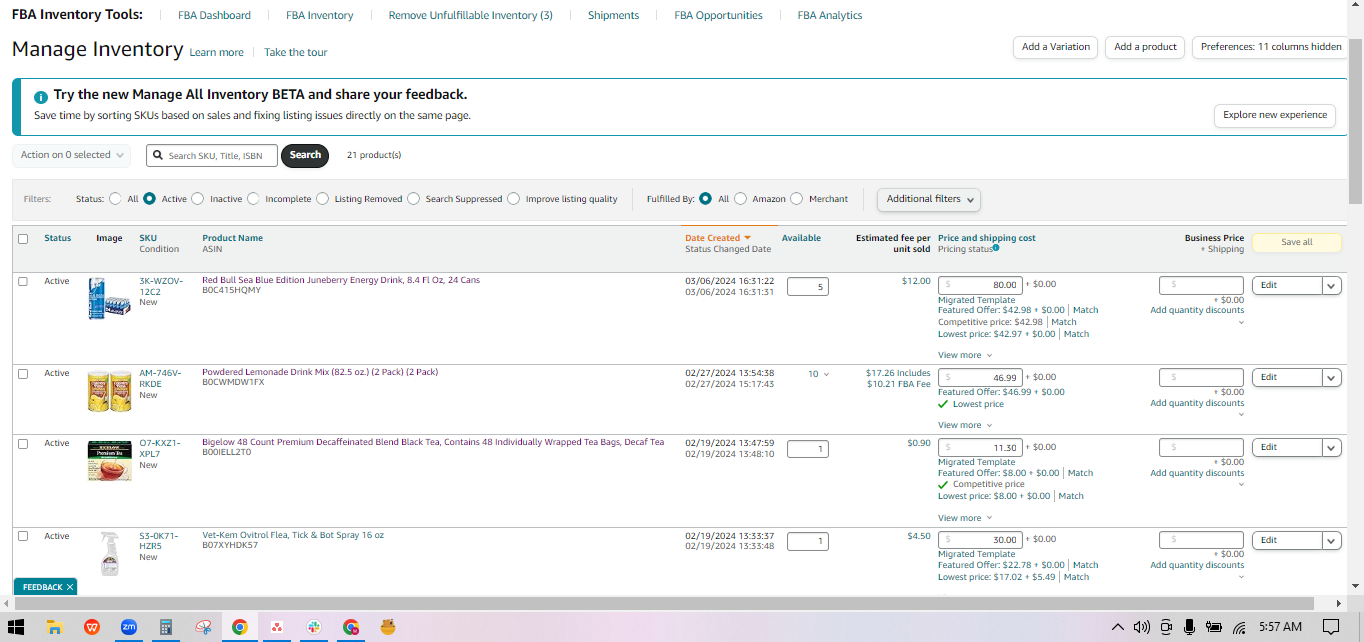The image size is (1364, 642).
Task: Tick the Powdered Lemonade row checkbox
Action: (23, 373)
